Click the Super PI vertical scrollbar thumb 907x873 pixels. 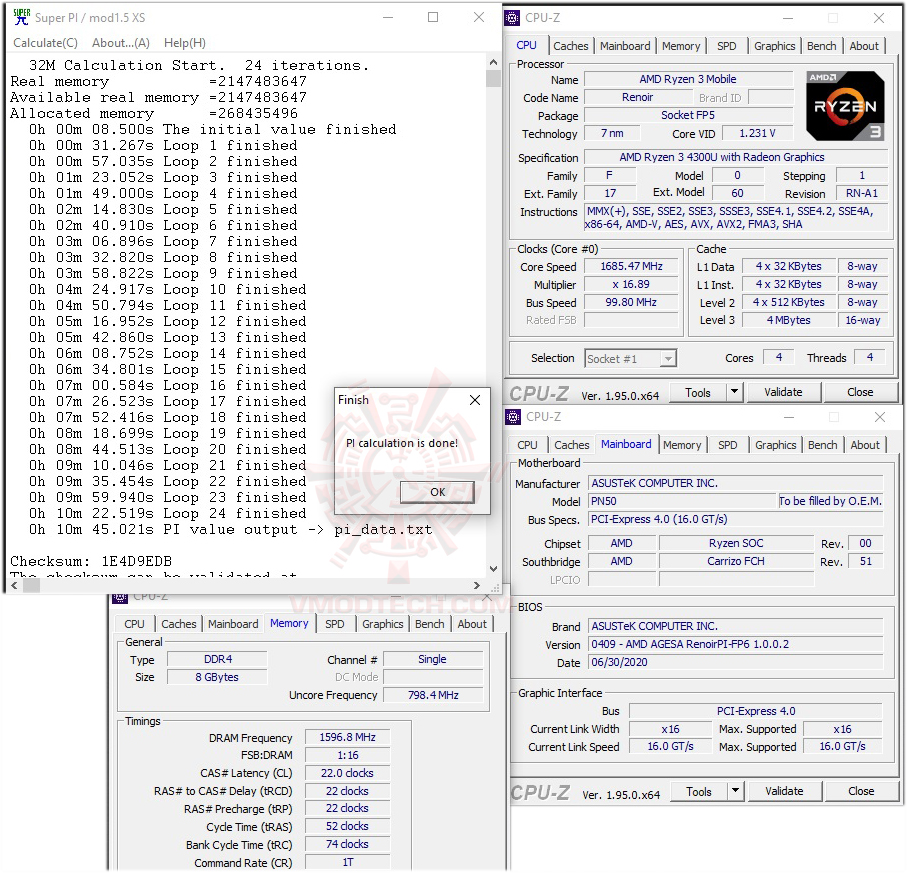tap(493, 78)
